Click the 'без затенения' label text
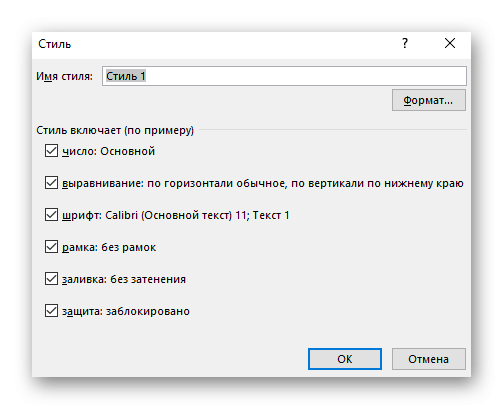Screen dimensions: 503x409 click(148, 279)
